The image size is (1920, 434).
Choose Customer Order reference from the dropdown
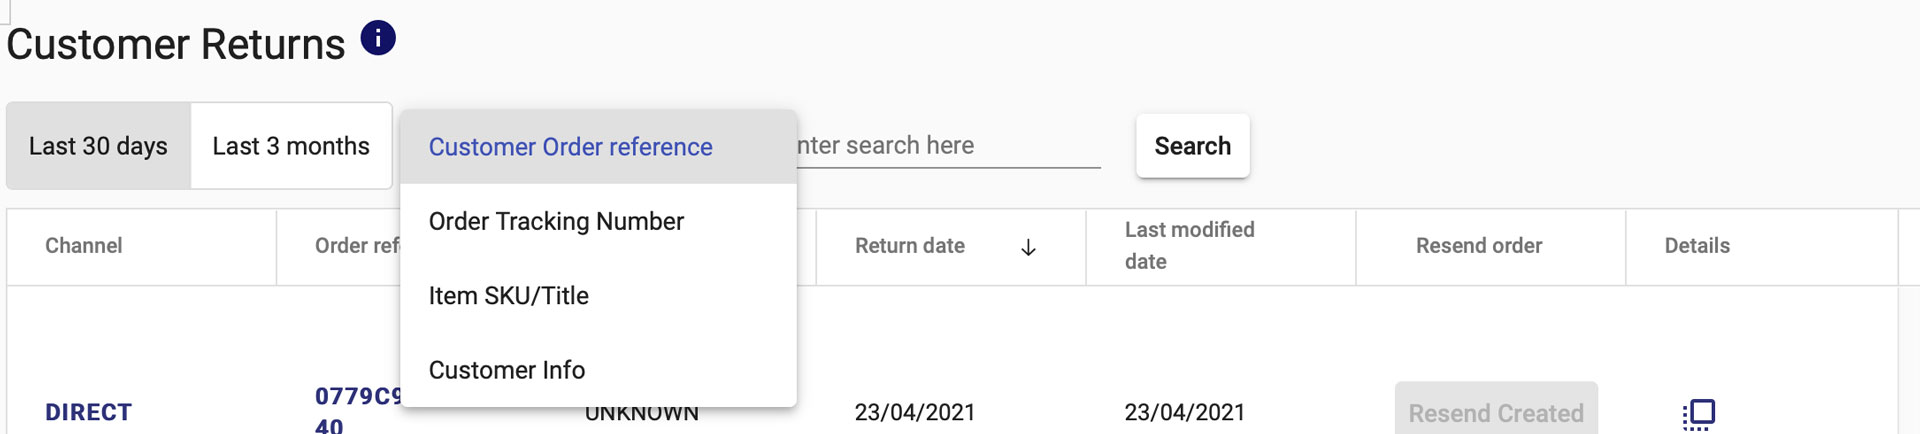pos(570,147)
